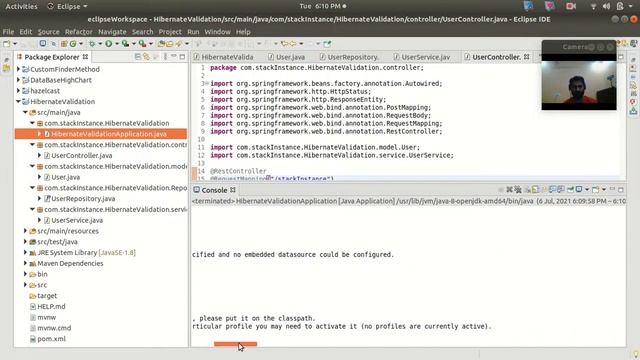
Task: Click the External Tools run icon
Action: [142, 44]
